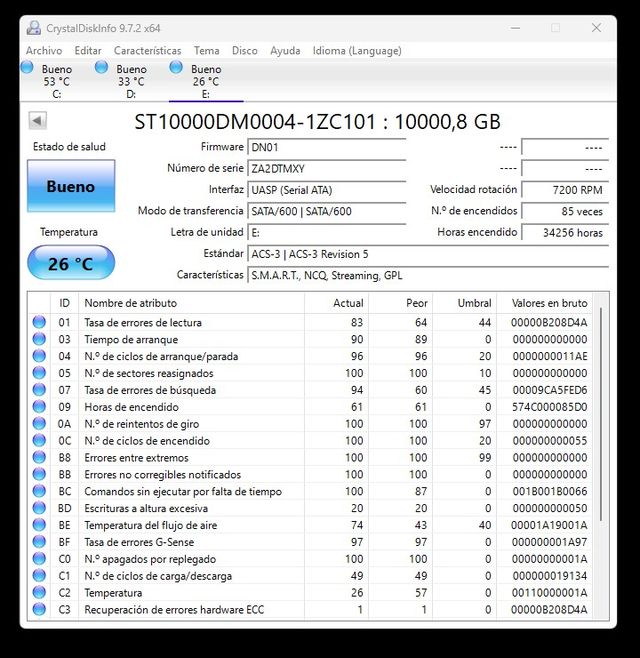Click status orb for ciclos de carga/descarga
640x658 pixels.
39,575
